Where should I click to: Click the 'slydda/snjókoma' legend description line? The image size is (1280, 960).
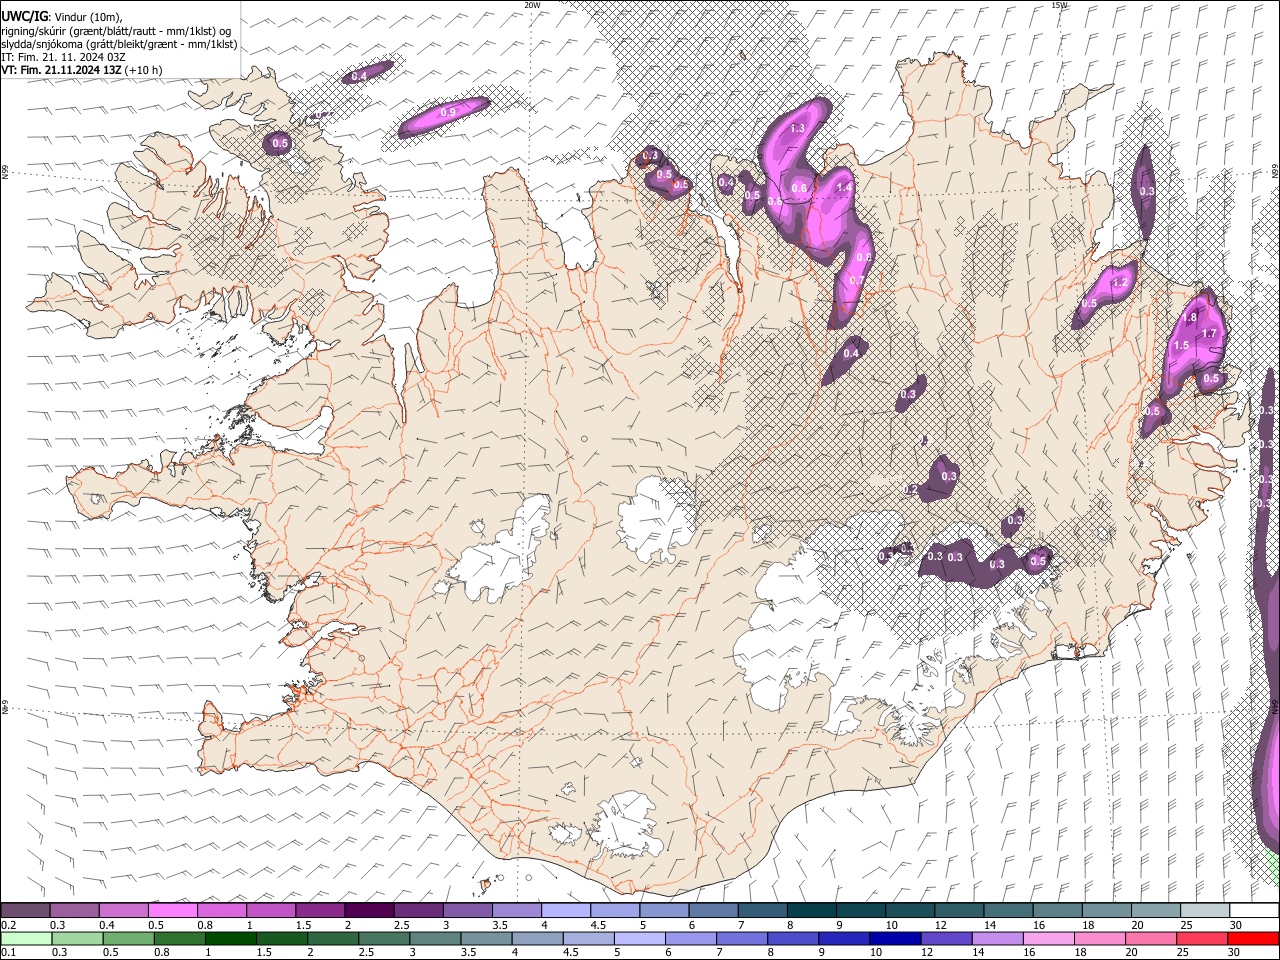(119, 44)
